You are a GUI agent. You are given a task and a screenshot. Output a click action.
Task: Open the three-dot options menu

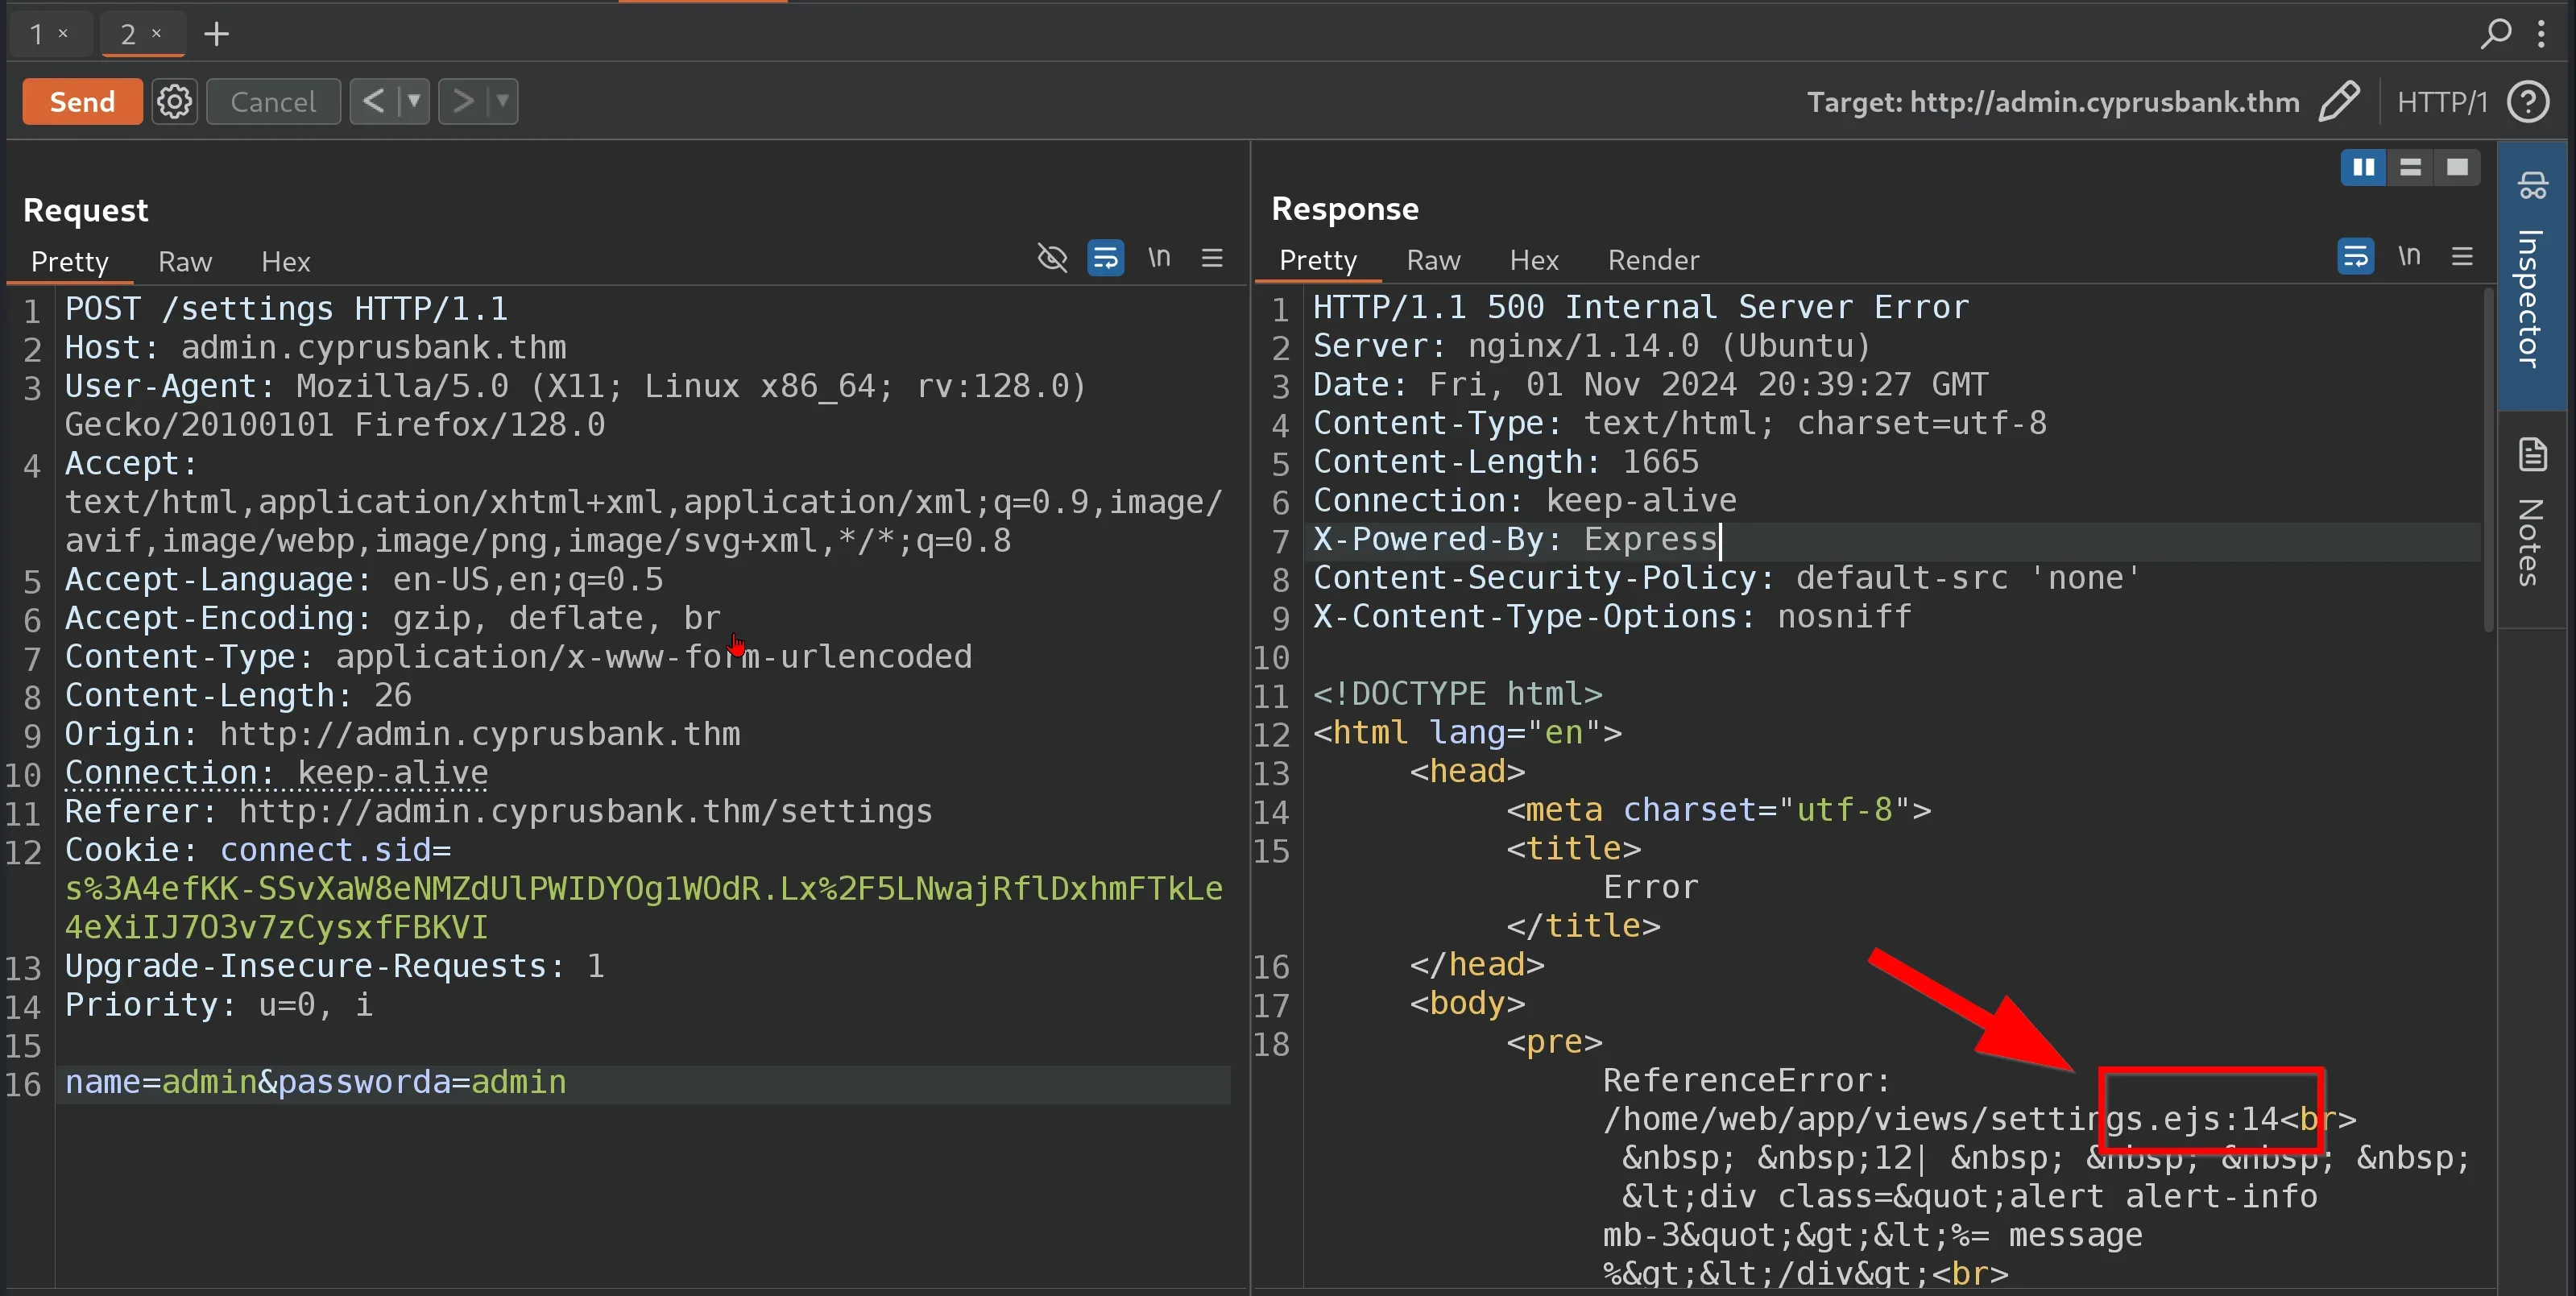pyautogui.click(x=2541, y=34)
